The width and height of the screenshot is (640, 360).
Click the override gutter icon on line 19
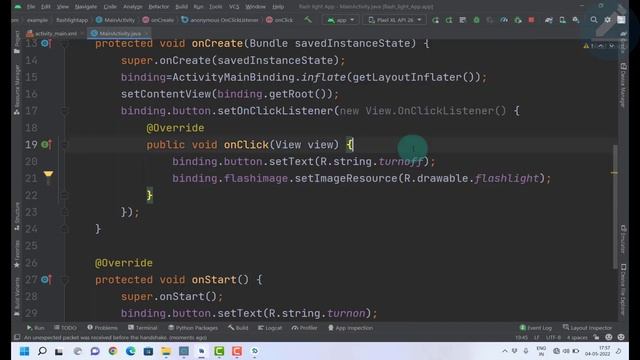(x=46, y=144)
